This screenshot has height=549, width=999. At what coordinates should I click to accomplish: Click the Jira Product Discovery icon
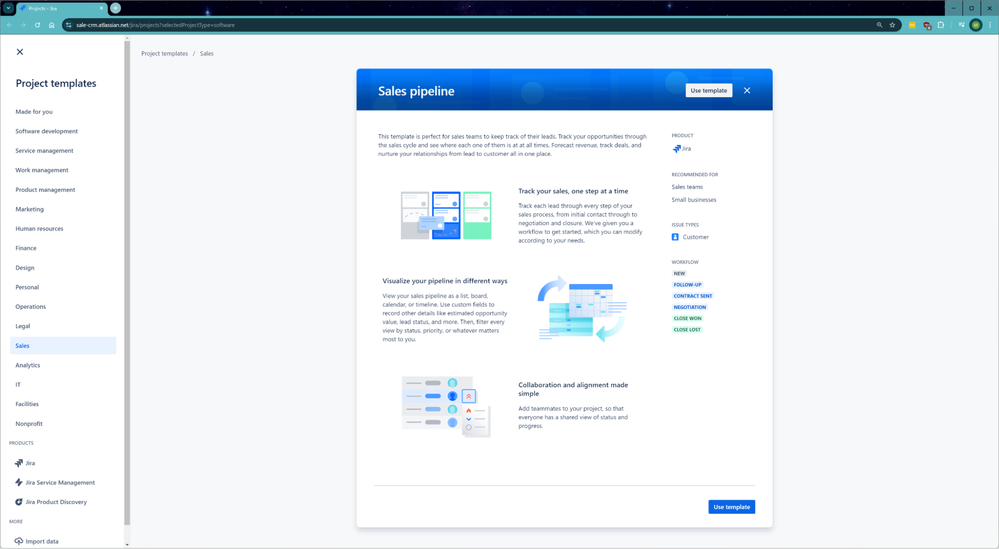18,502
